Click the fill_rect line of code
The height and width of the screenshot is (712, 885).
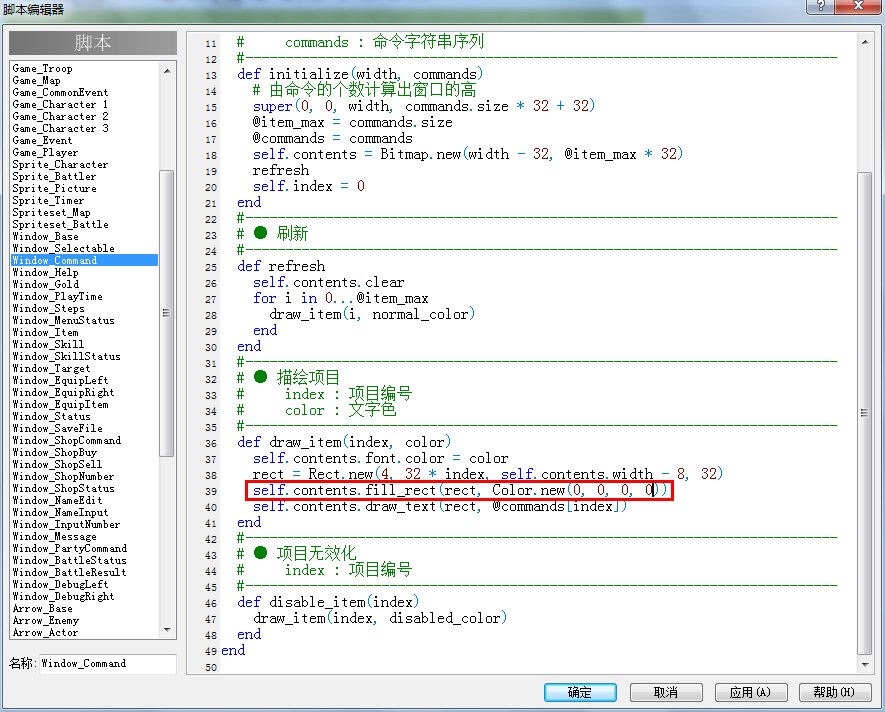tap(460, 490)
